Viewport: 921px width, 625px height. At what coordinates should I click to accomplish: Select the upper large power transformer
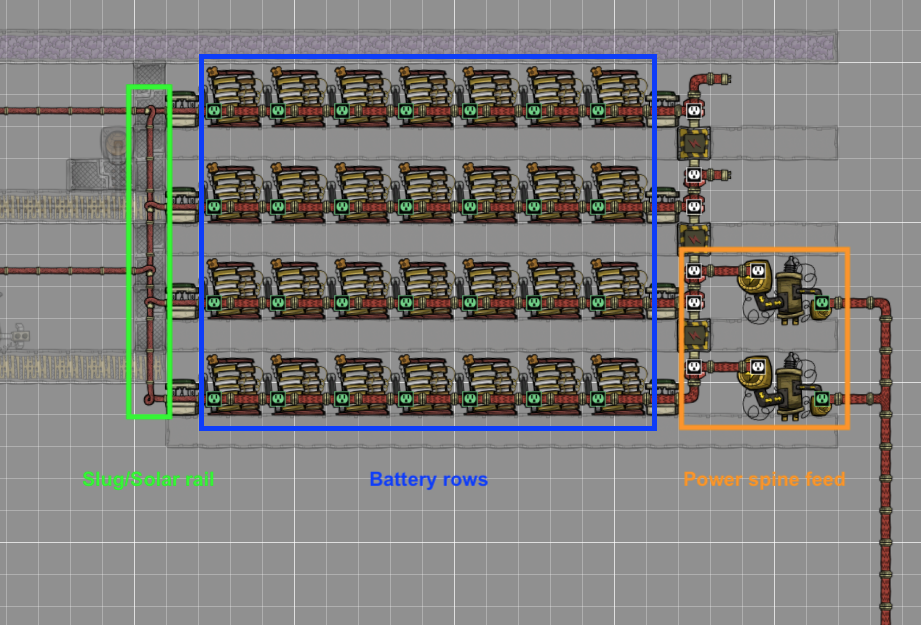(787, 290)
